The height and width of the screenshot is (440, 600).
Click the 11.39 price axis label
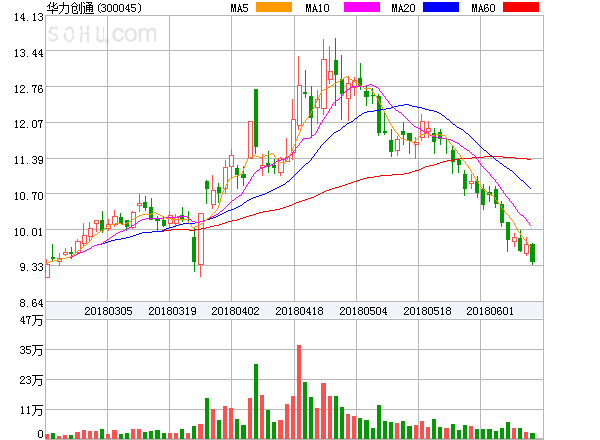click(x=29, y=160)
